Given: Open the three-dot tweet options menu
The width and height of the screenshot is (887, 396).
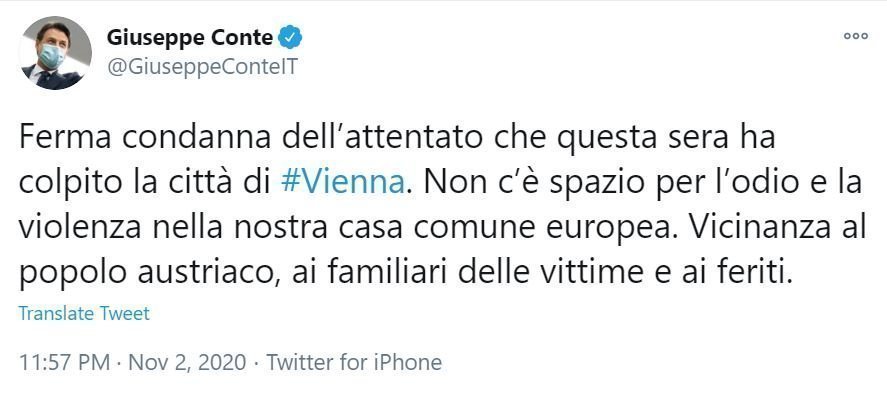Looking at the screenshot, I should 855,36.
